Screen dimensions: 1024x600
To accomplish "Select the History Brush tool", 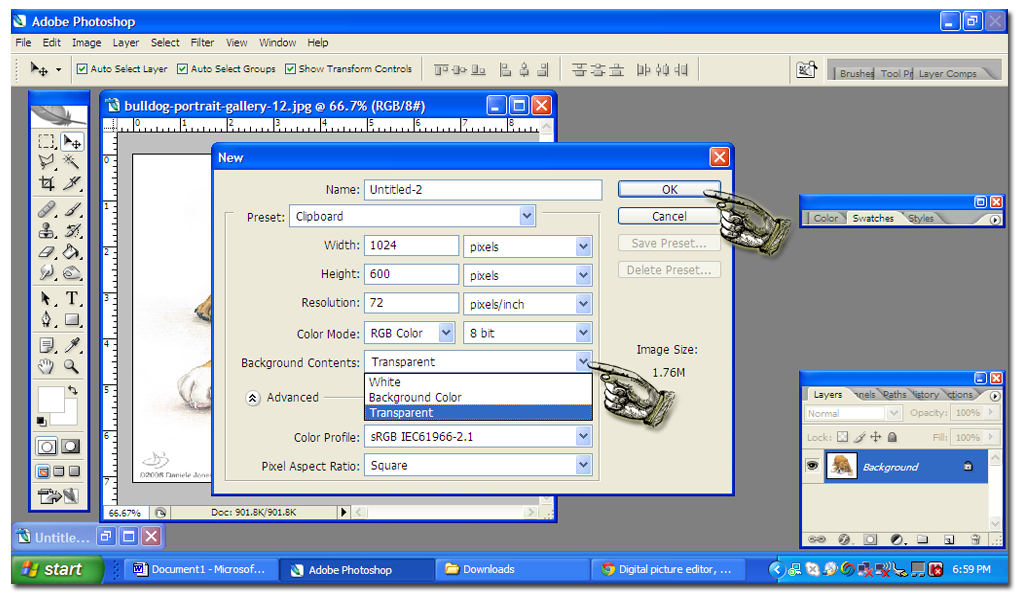I will [71, 230].
